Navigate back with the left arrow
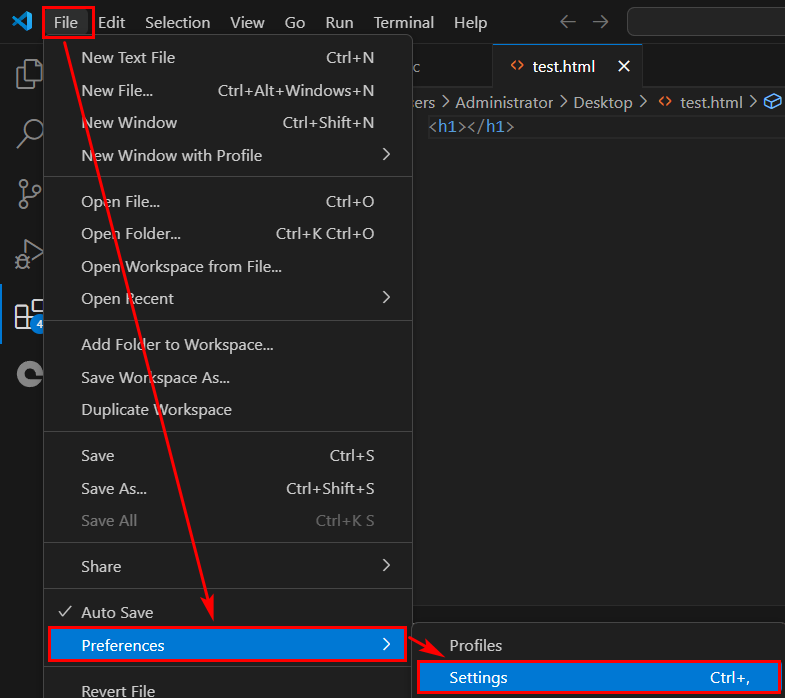The height and width of the screenshot is (698, 785). pos(567,21)
